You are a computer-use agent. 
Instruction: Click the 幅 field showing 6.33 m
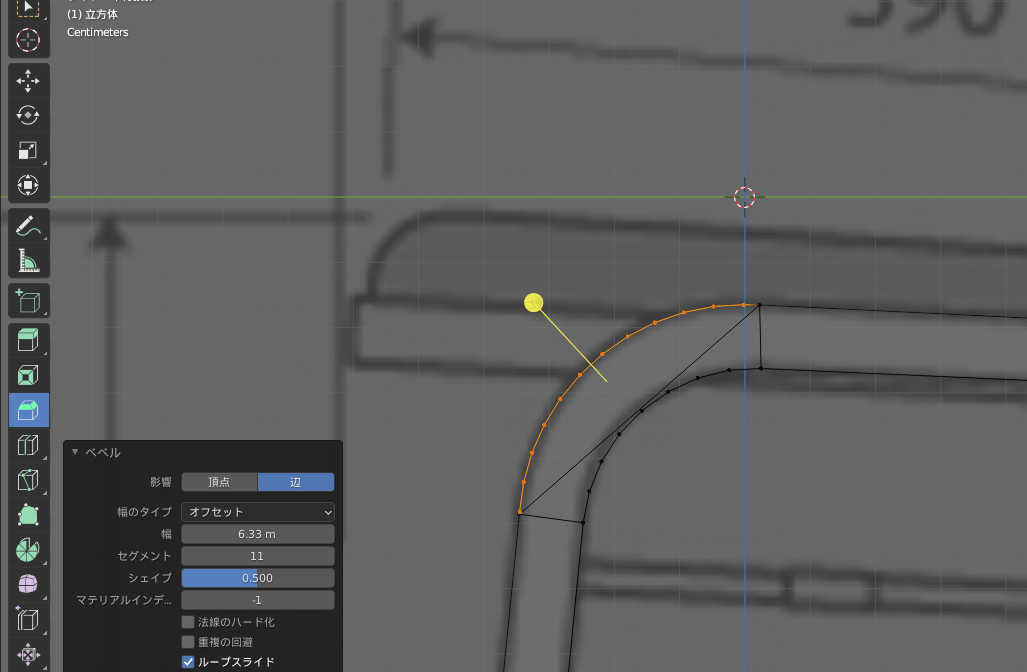pyautogui.click(x=258, y=534)
